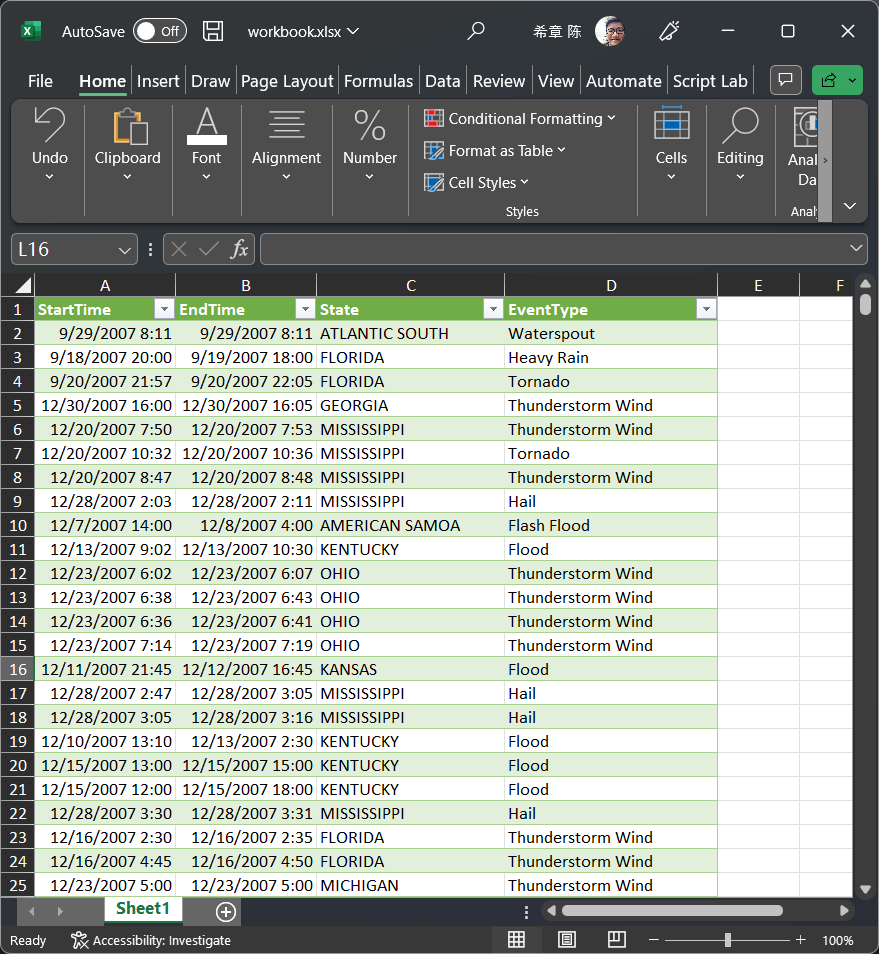
Task: Open the State column filter dropdown
Action: pos(493,310)
